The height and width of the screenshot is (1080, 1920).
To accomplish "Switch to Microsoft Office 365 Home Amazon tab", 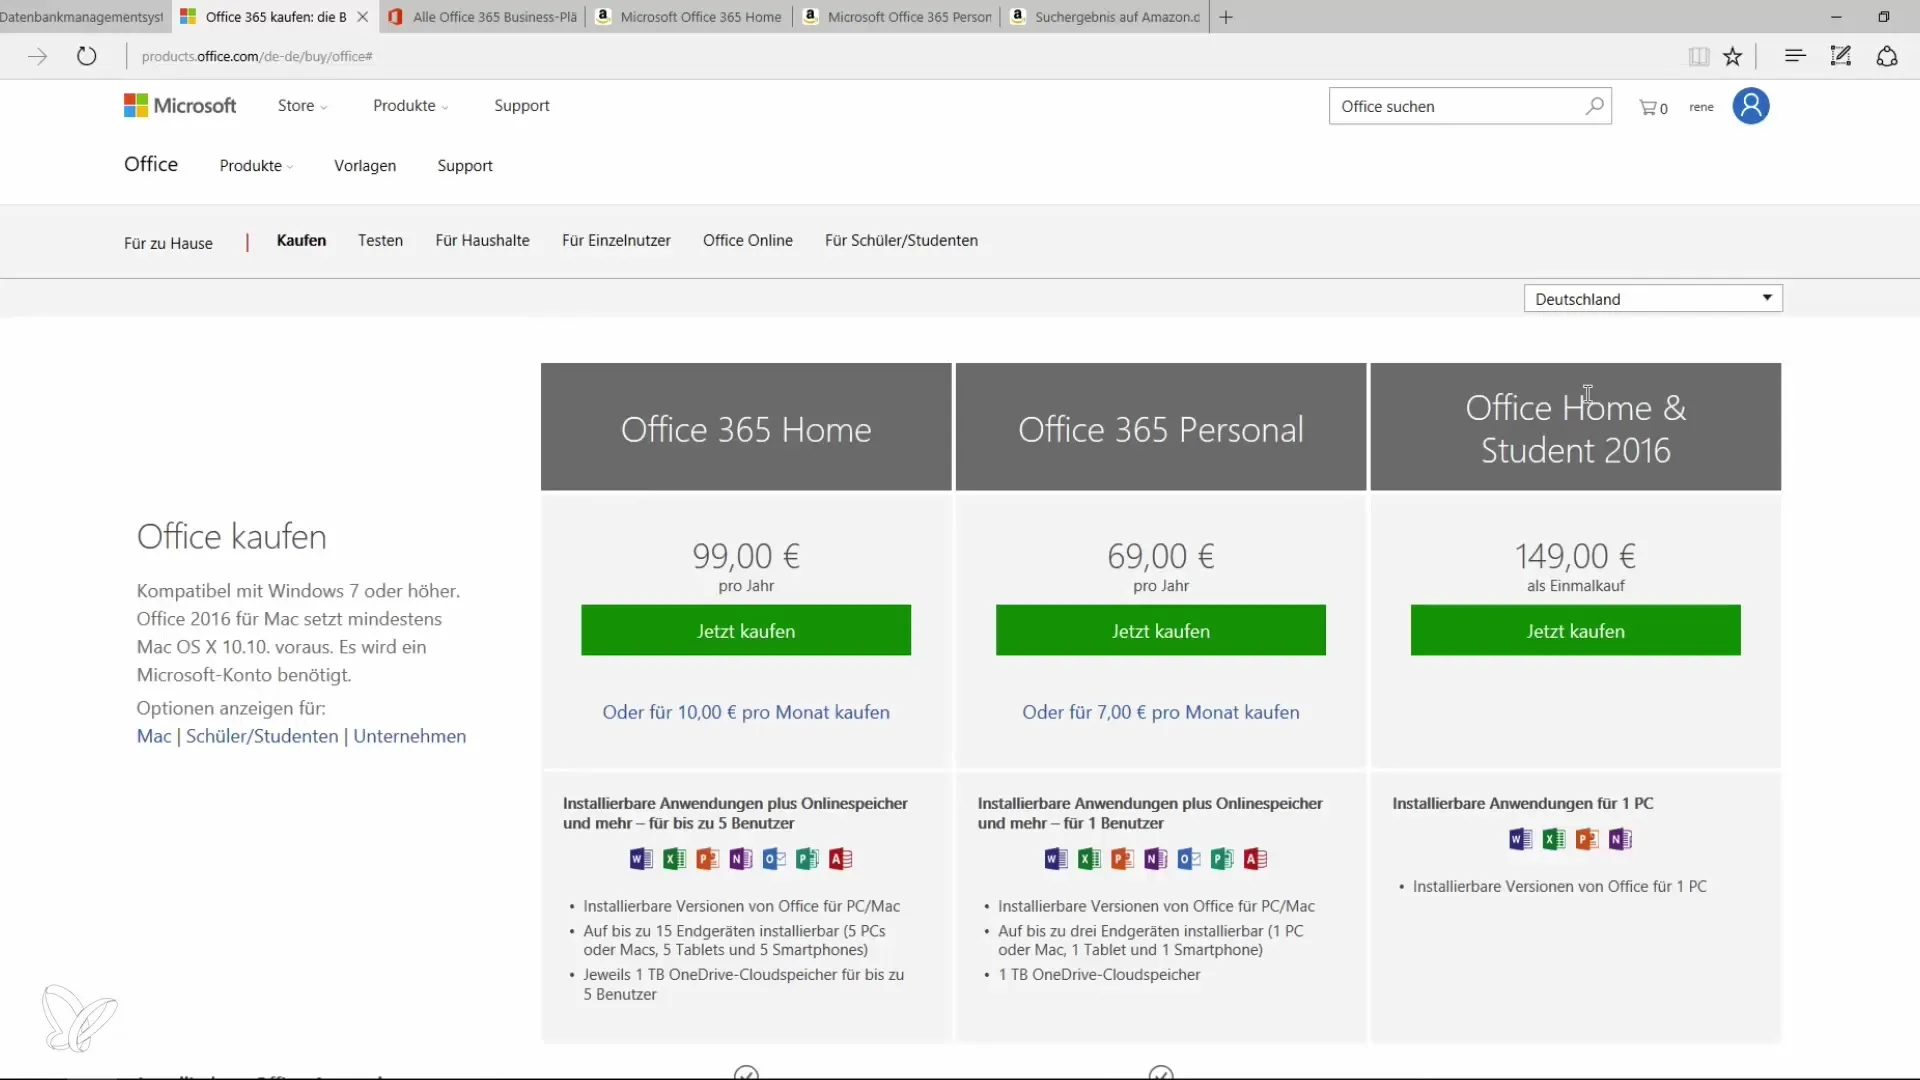I will coord(690,17).
